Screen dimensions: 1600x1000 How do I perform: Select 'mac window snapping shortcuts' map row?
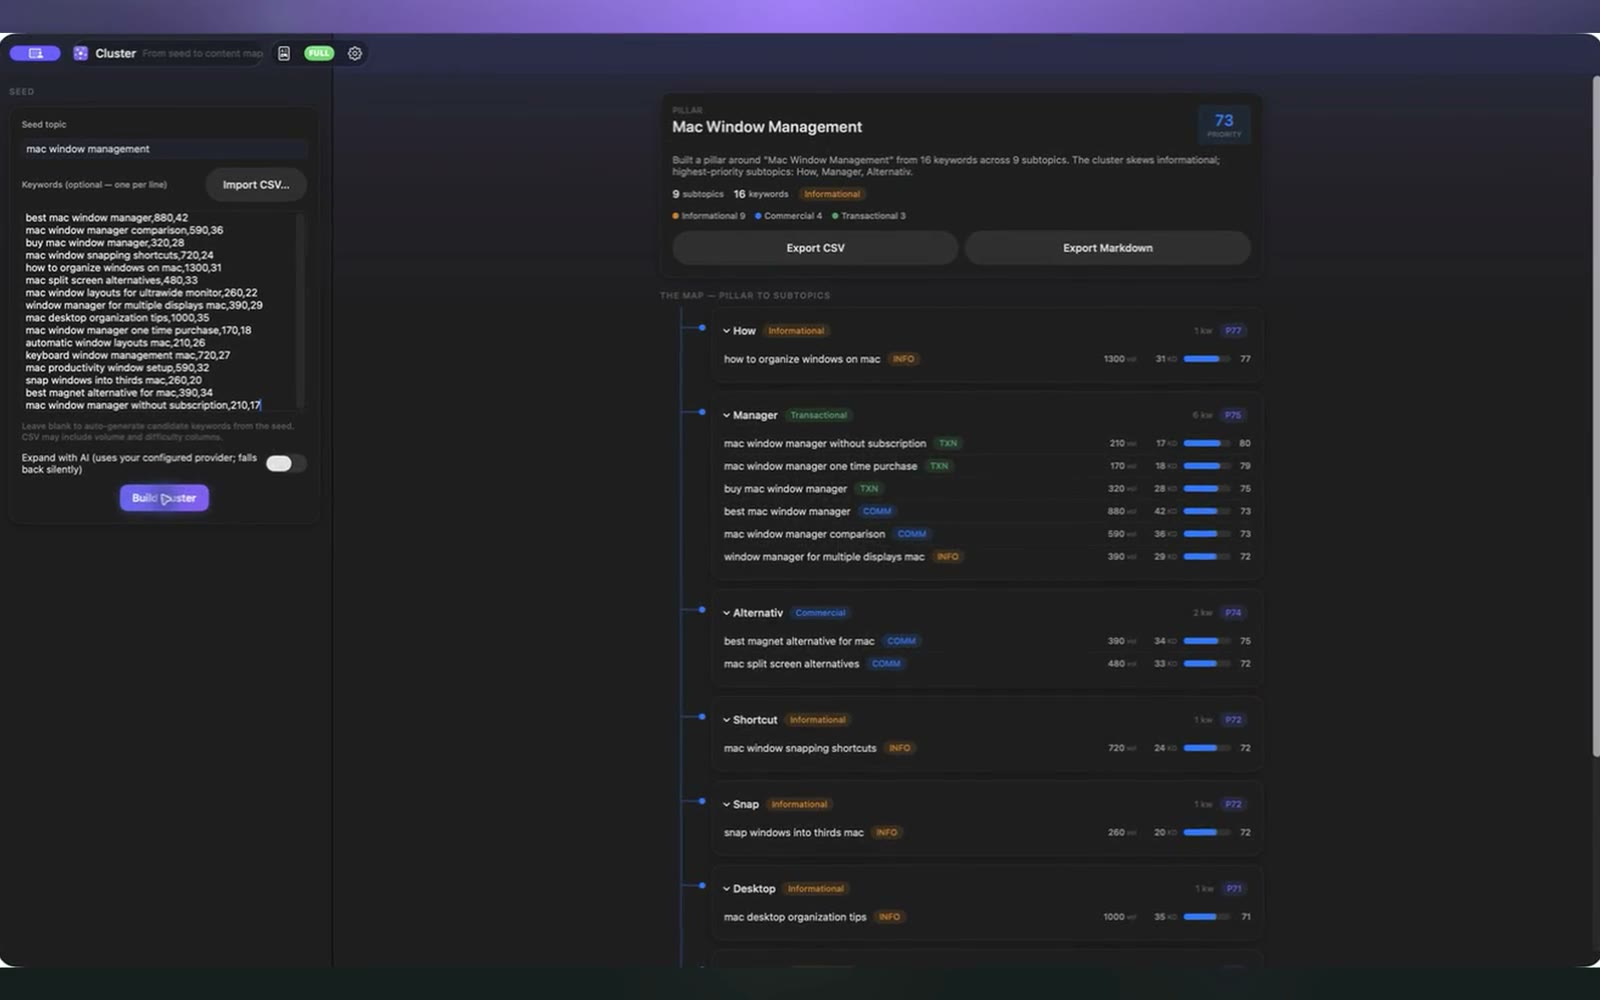tap(986, 748)
